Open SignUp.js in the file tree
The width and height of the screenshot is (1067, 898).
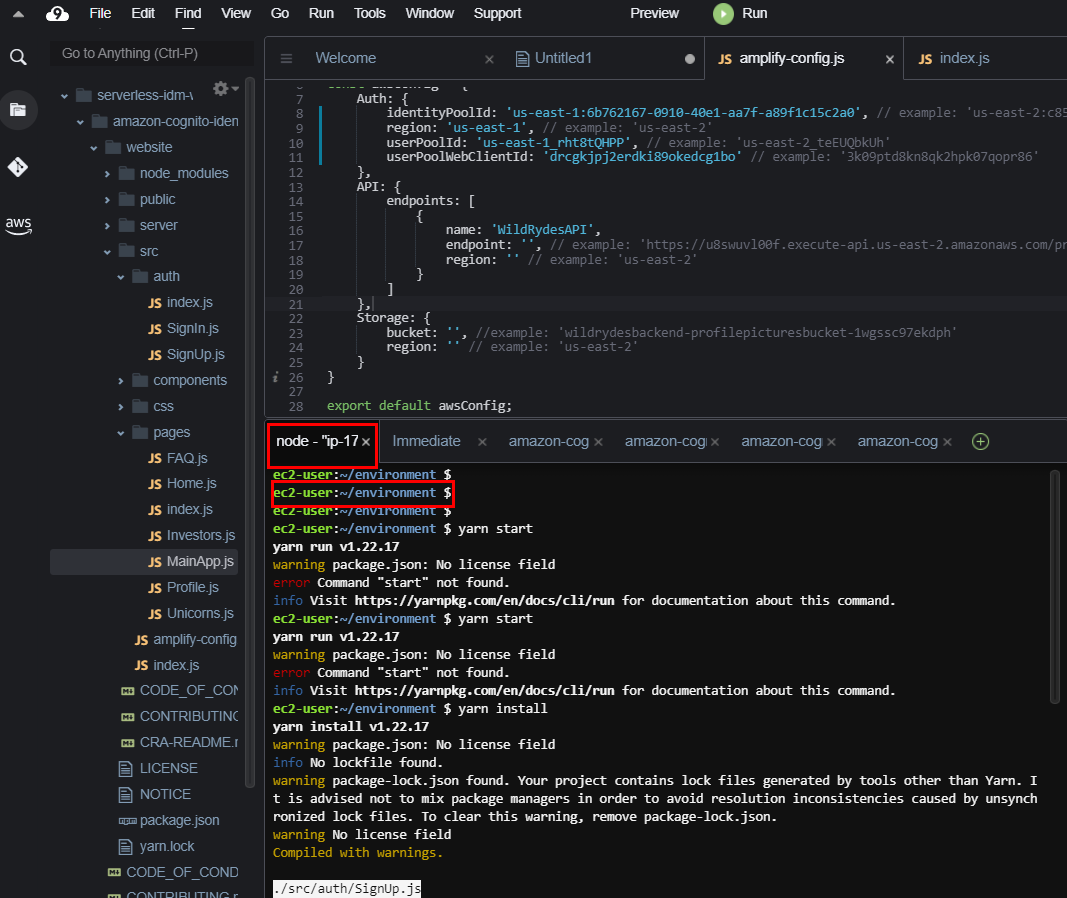pos(186,354)
